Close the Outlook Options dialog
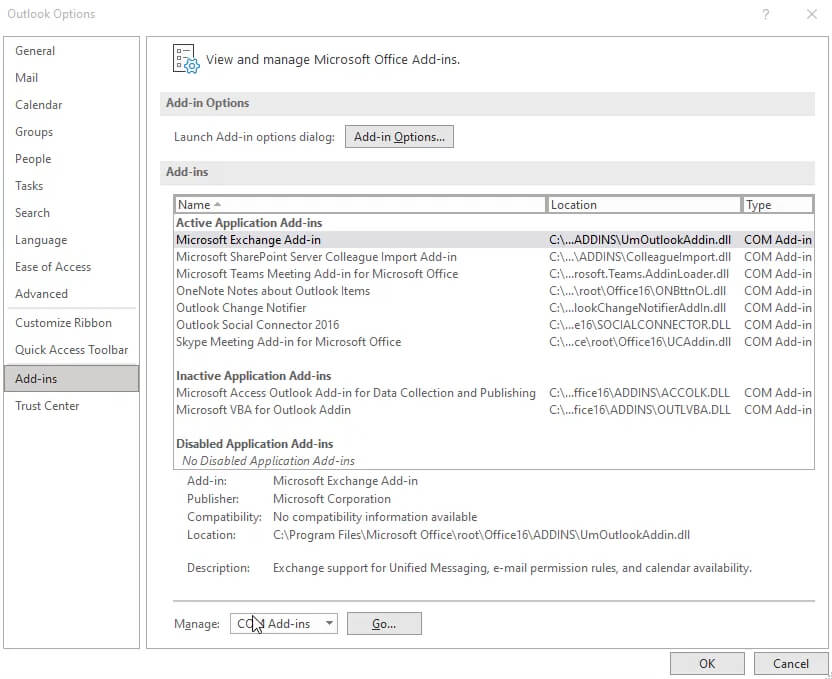 pyautogui.click(x=812, y=14)
